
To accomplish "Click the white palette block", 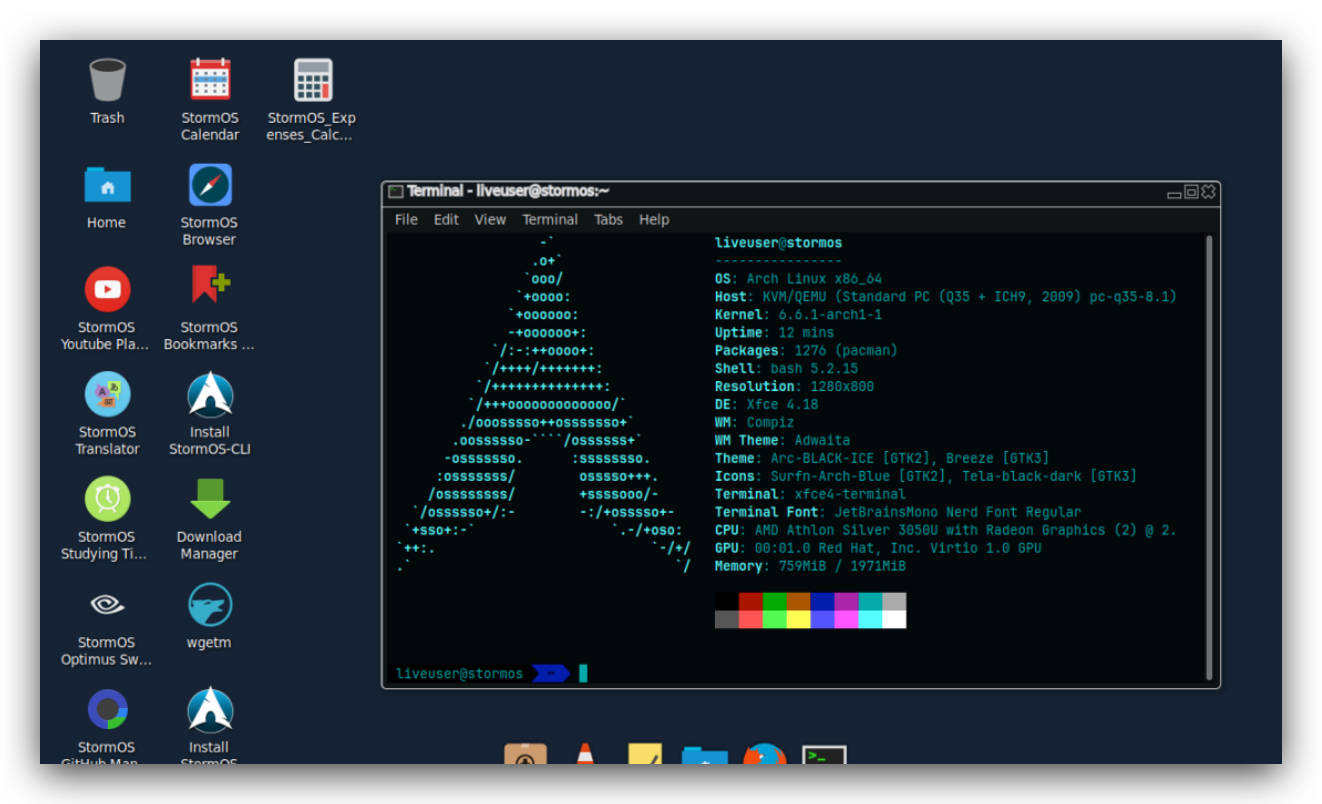I will point(894,620).
